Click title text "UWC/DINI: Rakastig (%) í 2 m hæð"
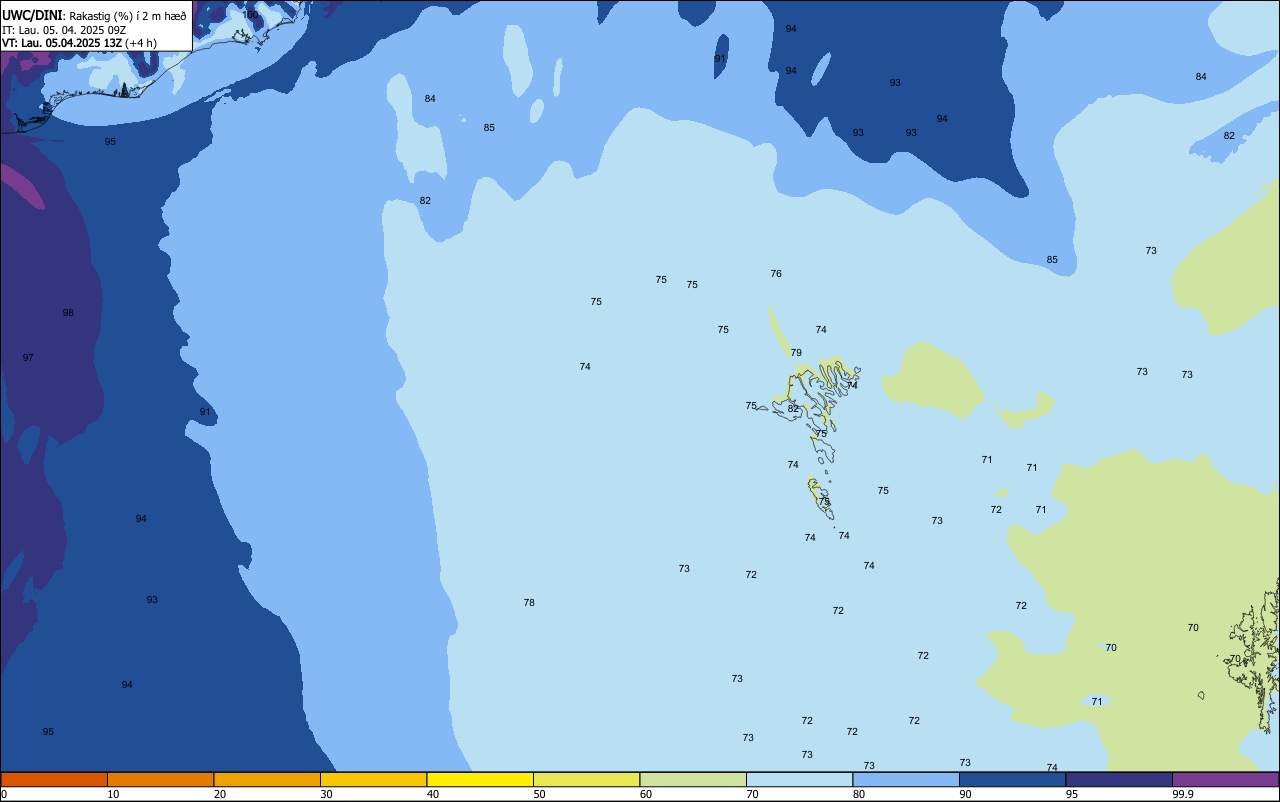 [94, 15]
